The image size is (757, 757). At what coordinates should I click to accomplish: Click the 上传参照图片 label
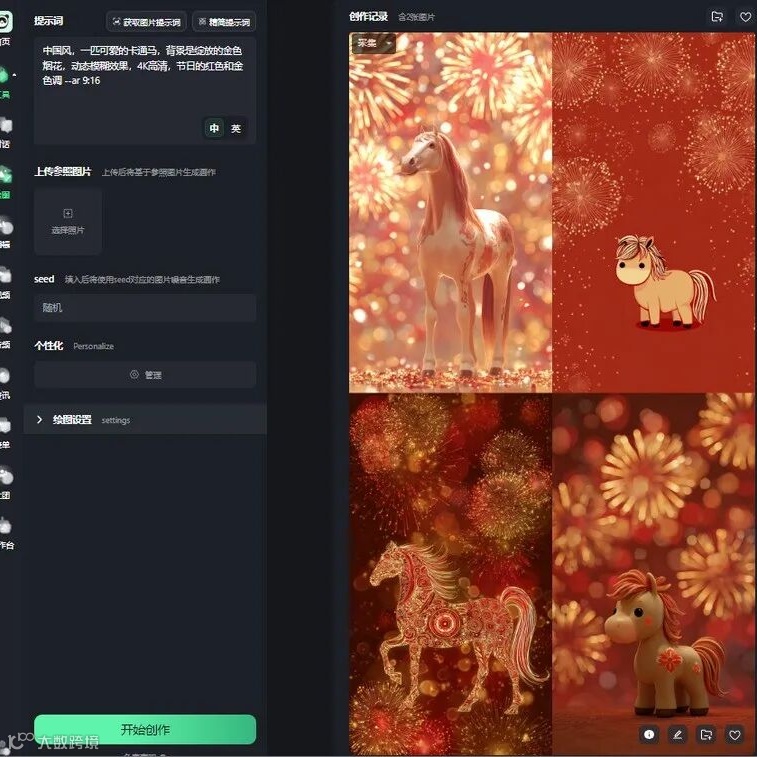[62, 172]
